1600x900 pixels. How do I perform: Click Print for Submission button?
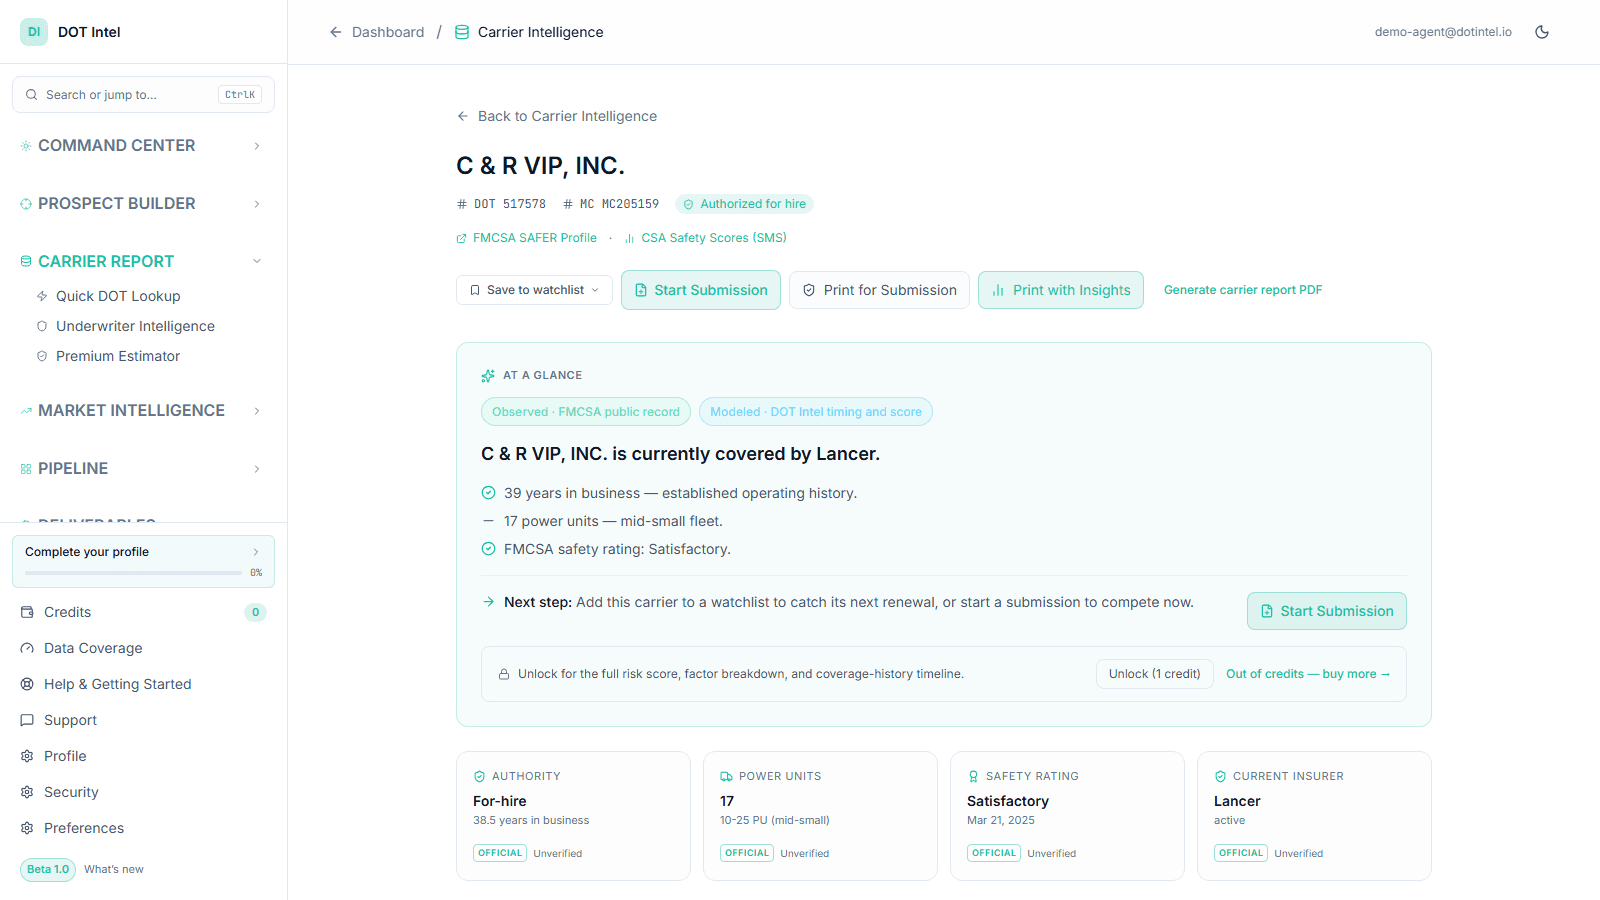click(x=879, y=290)
